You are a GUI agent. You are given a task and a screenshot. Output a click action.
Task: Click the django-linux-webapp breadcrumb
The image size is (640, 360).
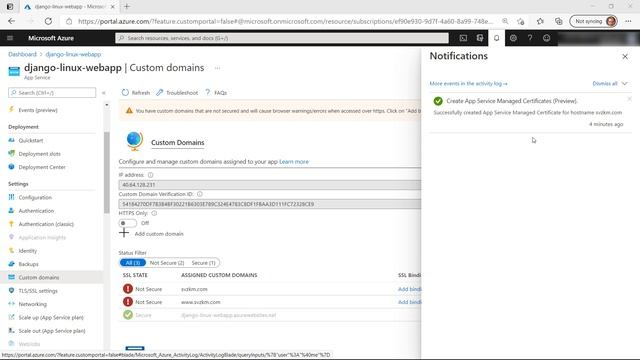[73, 54]
